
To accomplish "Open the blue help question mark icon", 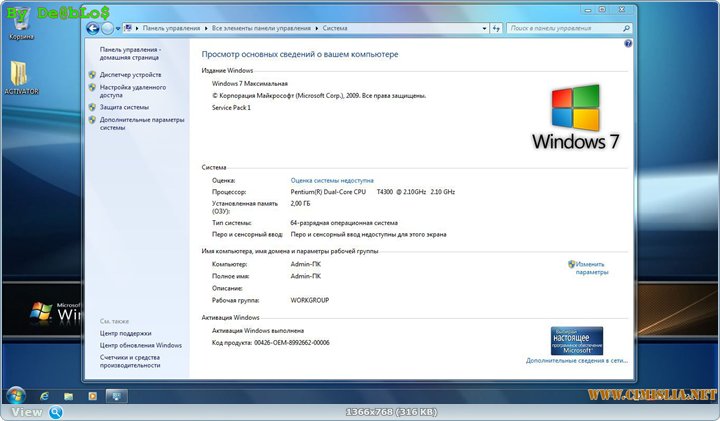I will click(627, 45).
